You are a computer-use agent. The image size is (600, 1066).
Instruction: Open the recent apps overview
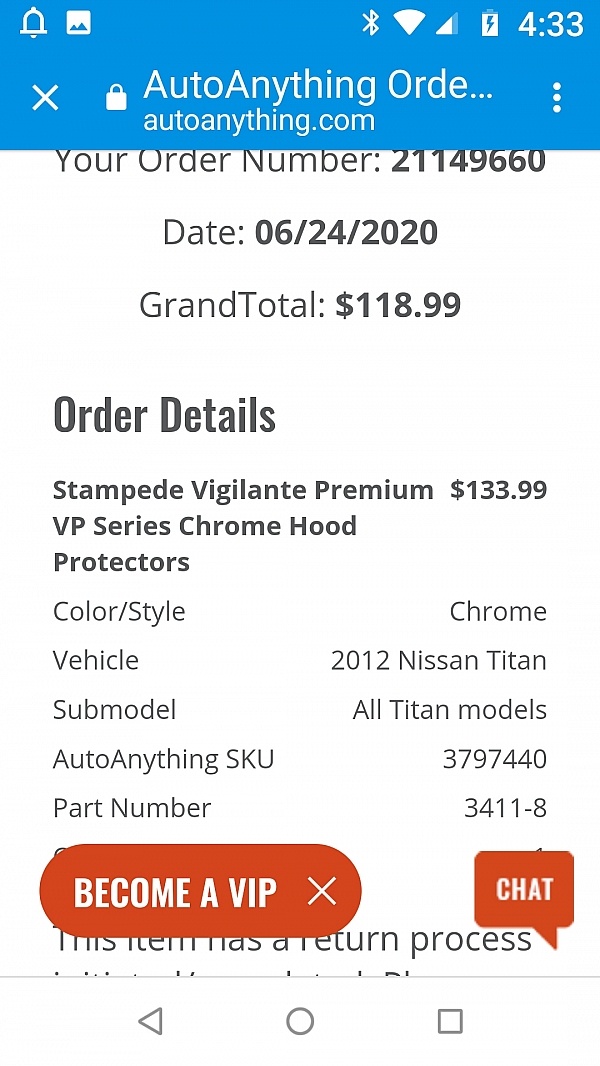[450, 1020]
